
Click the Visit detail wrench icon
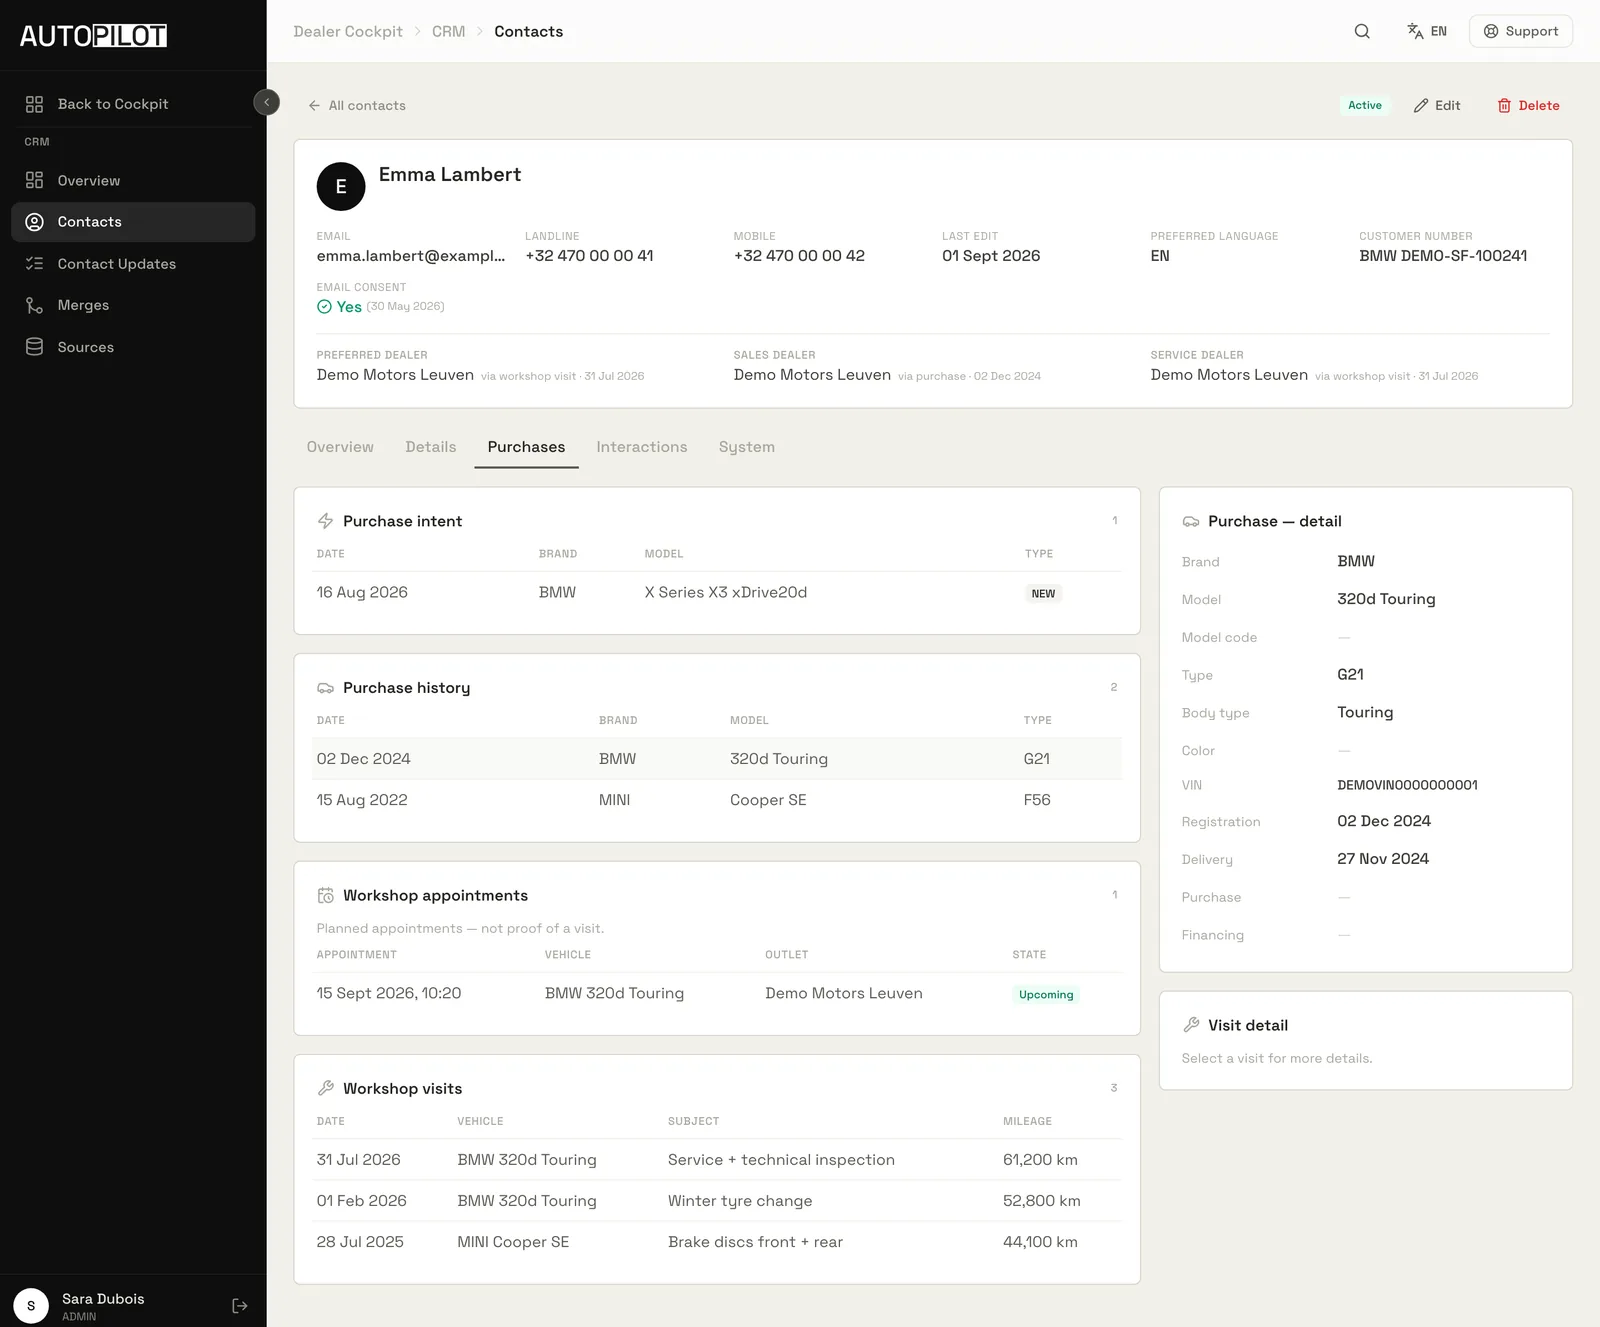1191,1025
